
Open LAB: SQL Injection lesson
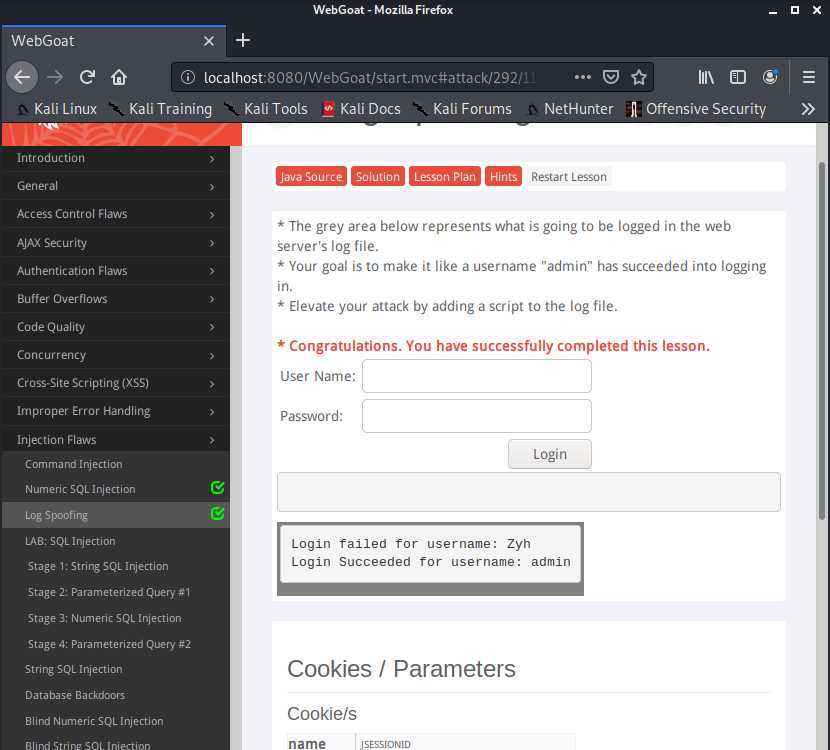[x=70, y=541]
